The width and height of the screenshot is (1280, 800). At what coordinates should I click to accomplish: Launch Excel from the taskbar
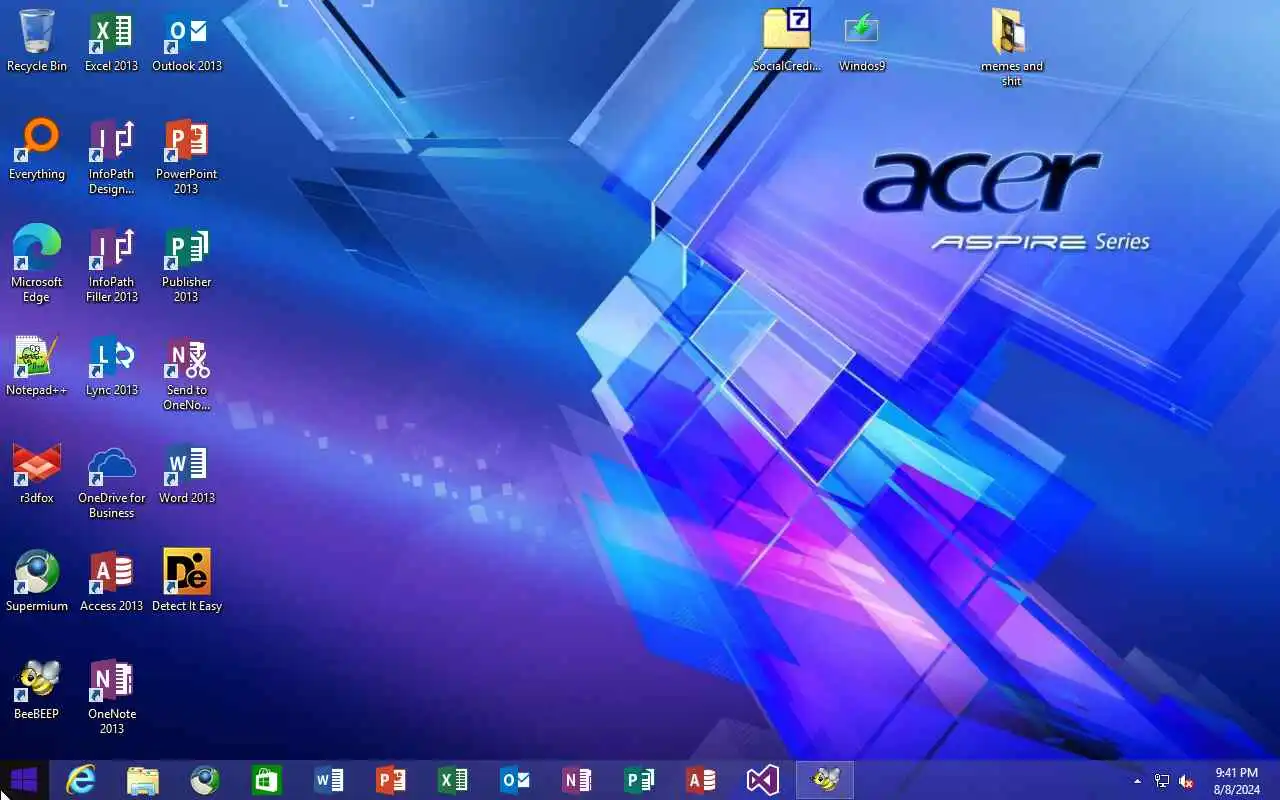453,780
